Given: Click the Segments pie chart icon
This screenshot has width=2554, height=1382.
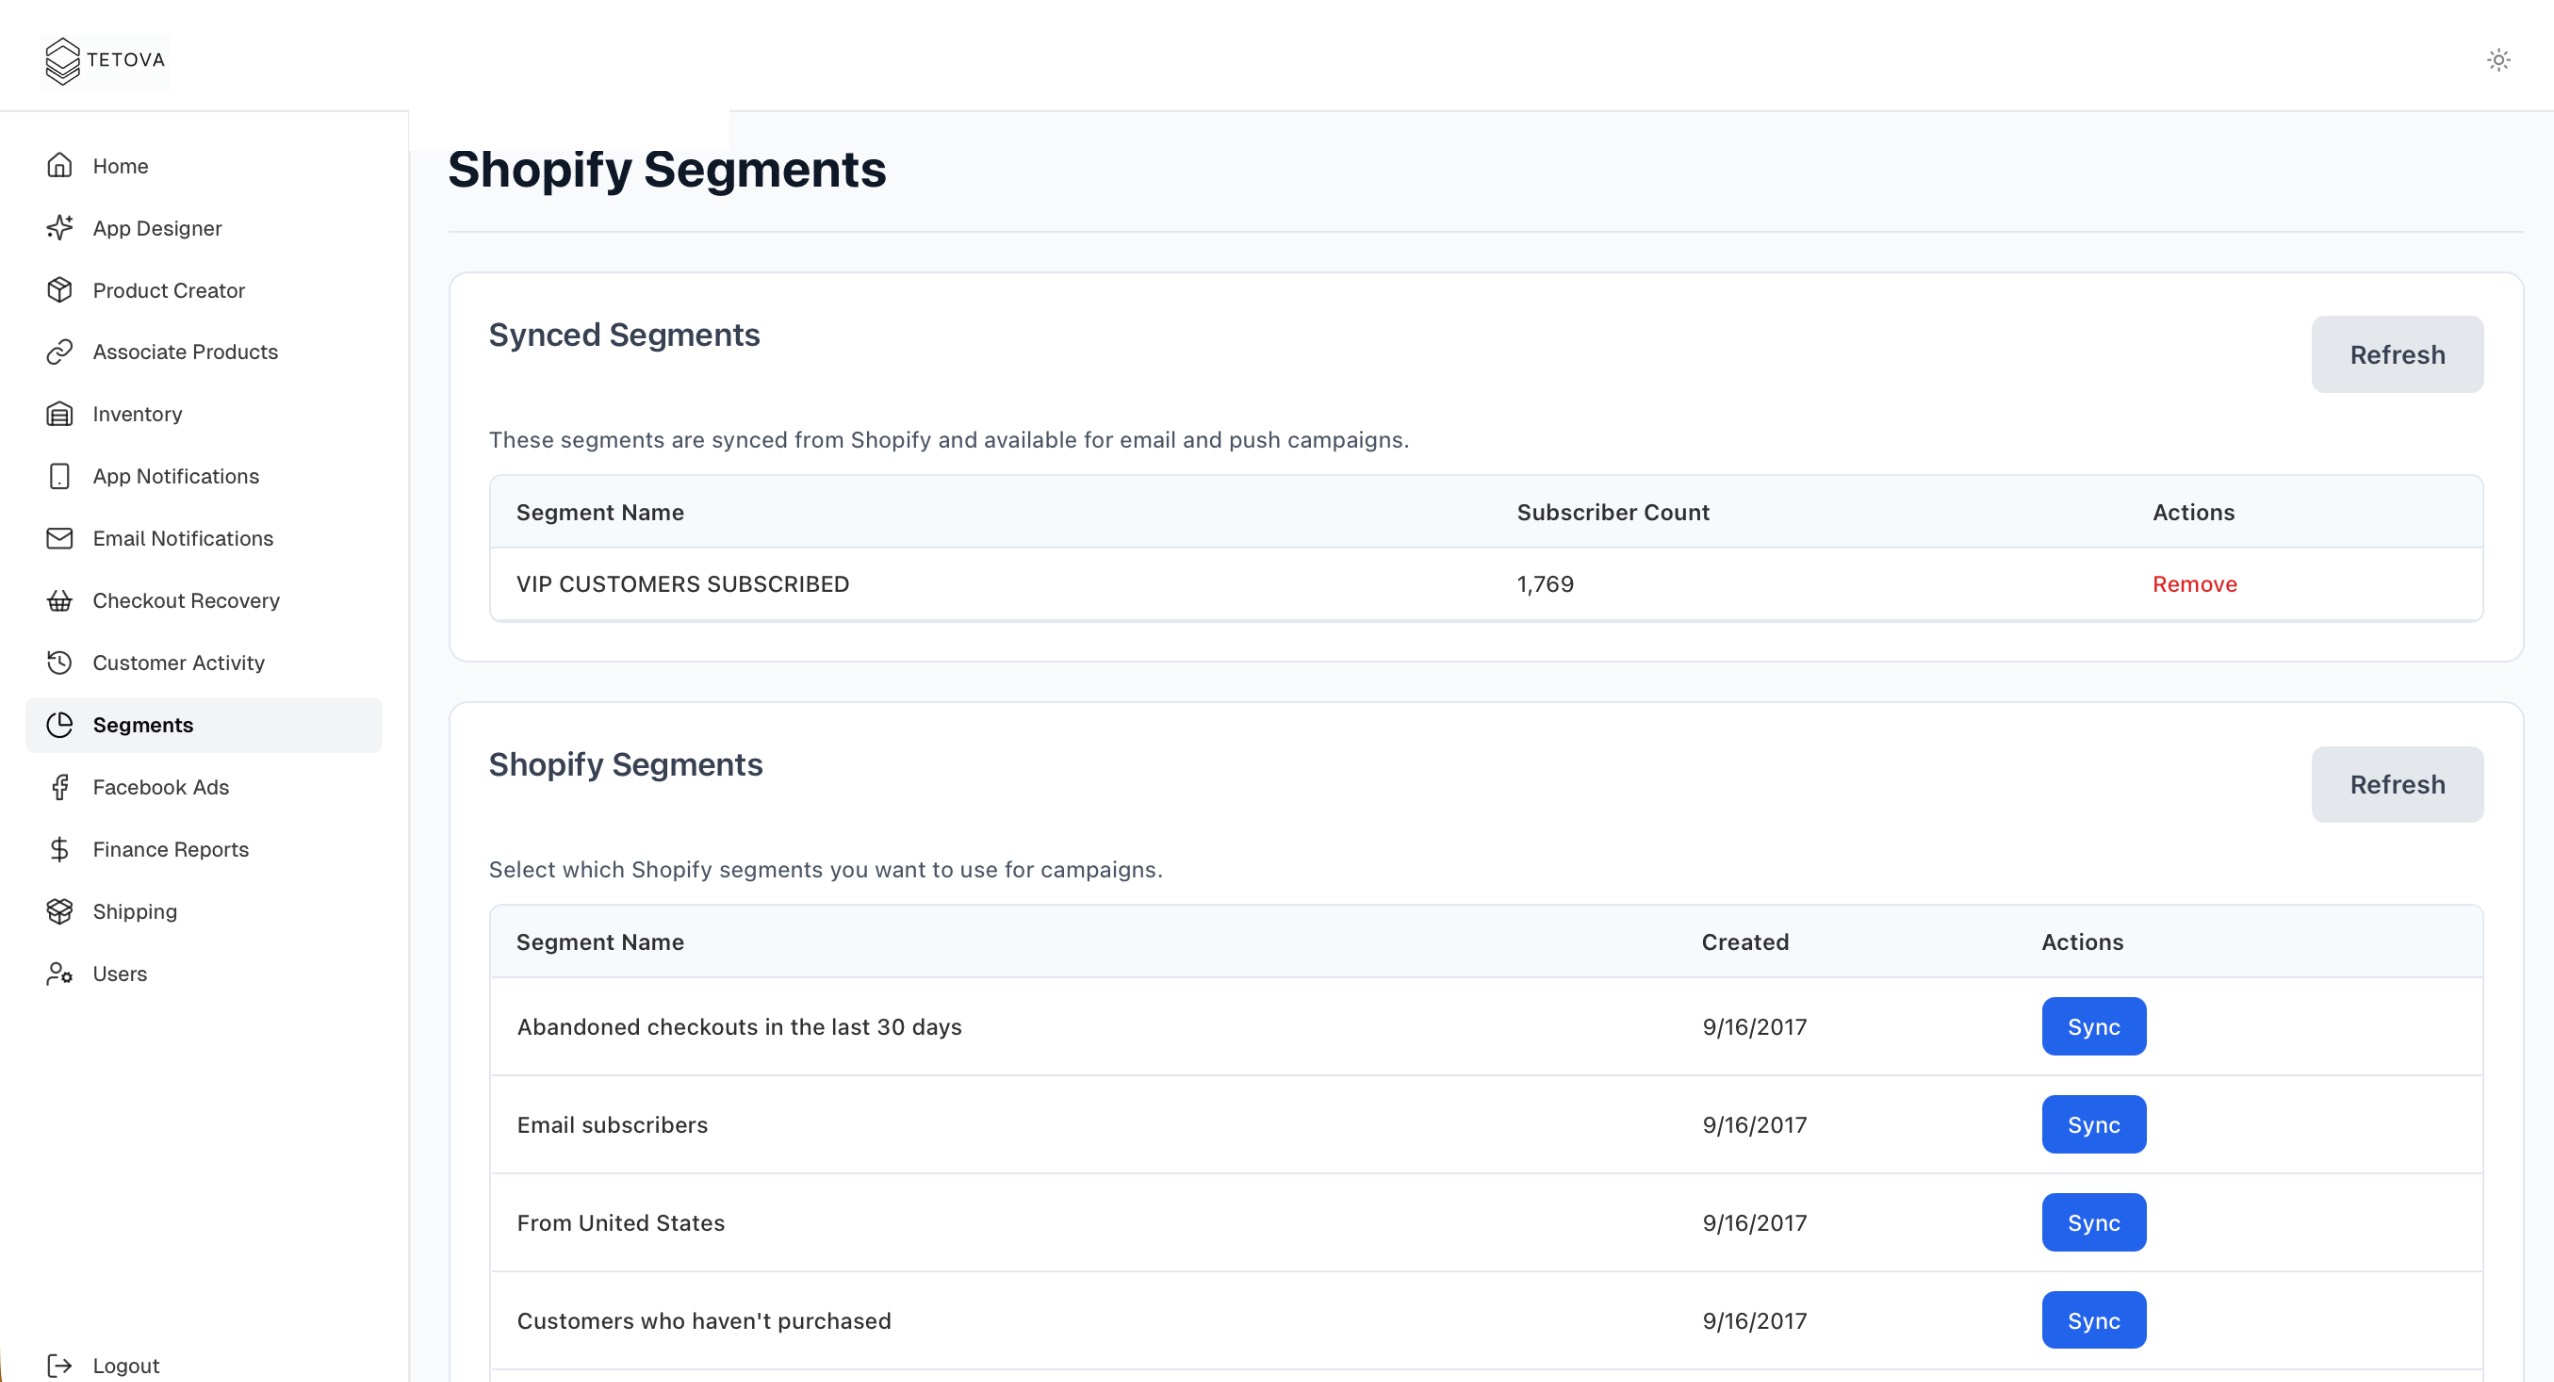Looking at the screenshot, I should [59, 724].
